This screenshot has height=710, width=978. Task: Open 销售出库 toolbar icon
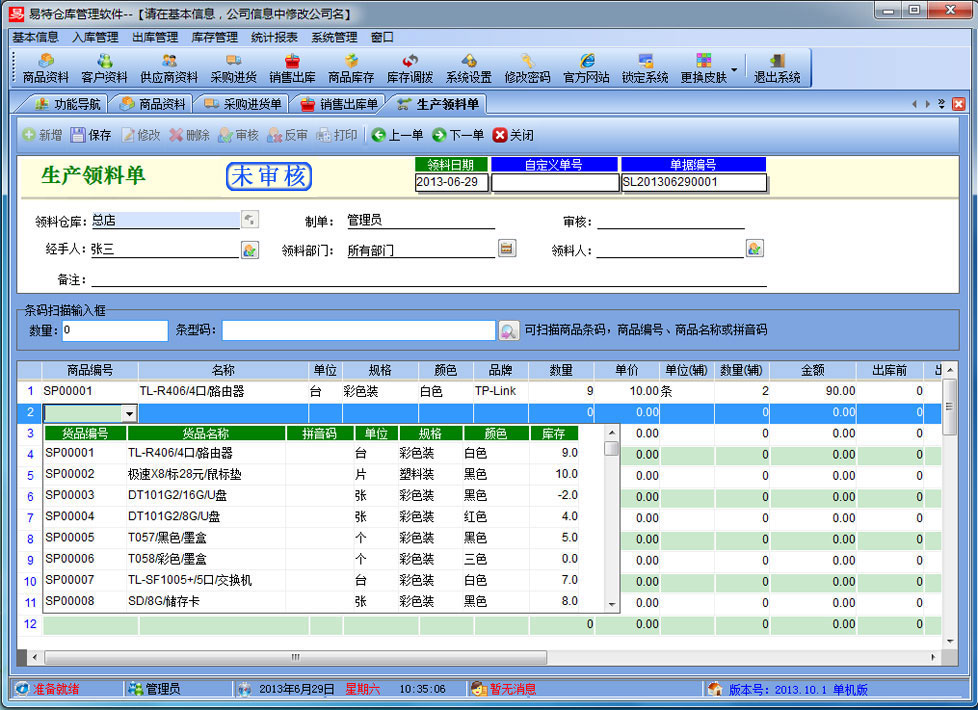tap(292, 68)
